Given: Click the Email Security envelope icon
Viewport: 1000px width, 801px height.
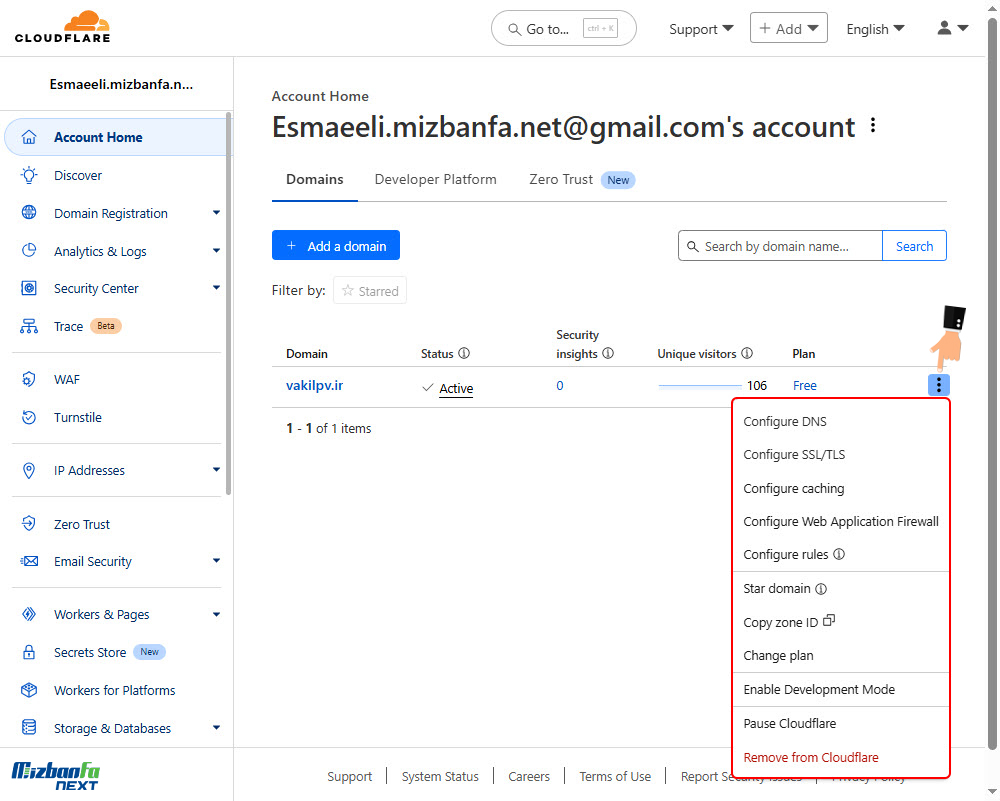Looking at the screenshot, I should pyautogui.click(x=29, y=561).
